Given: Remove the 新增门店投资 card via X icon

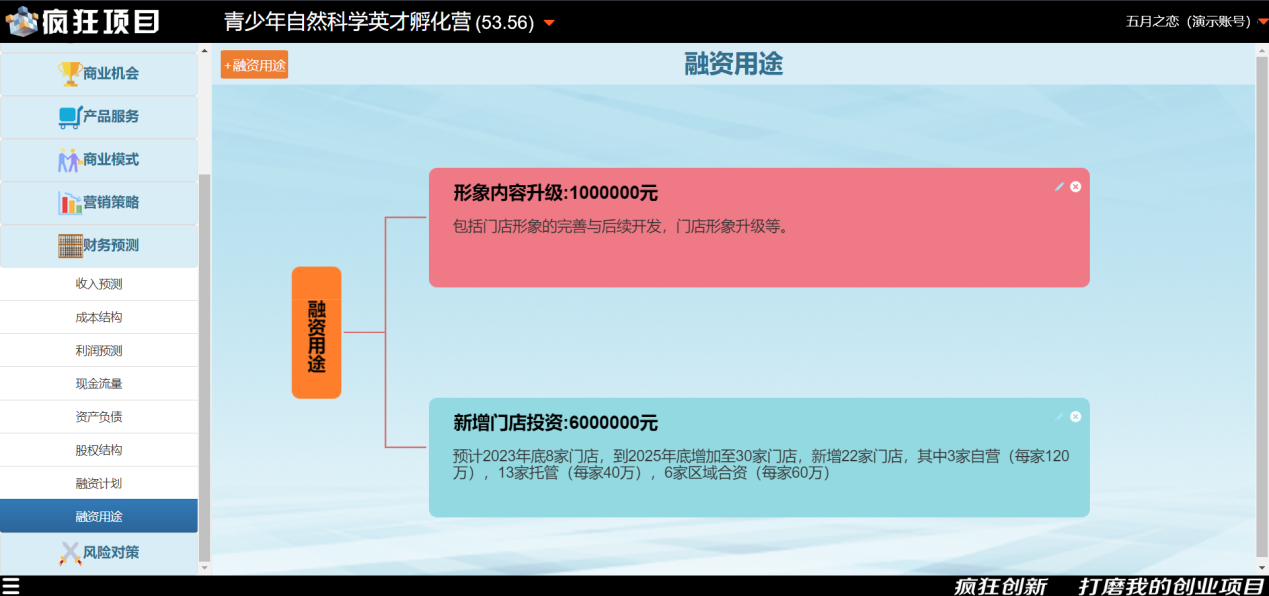Looking at the screenshot, I should (x=1076, y=417).
